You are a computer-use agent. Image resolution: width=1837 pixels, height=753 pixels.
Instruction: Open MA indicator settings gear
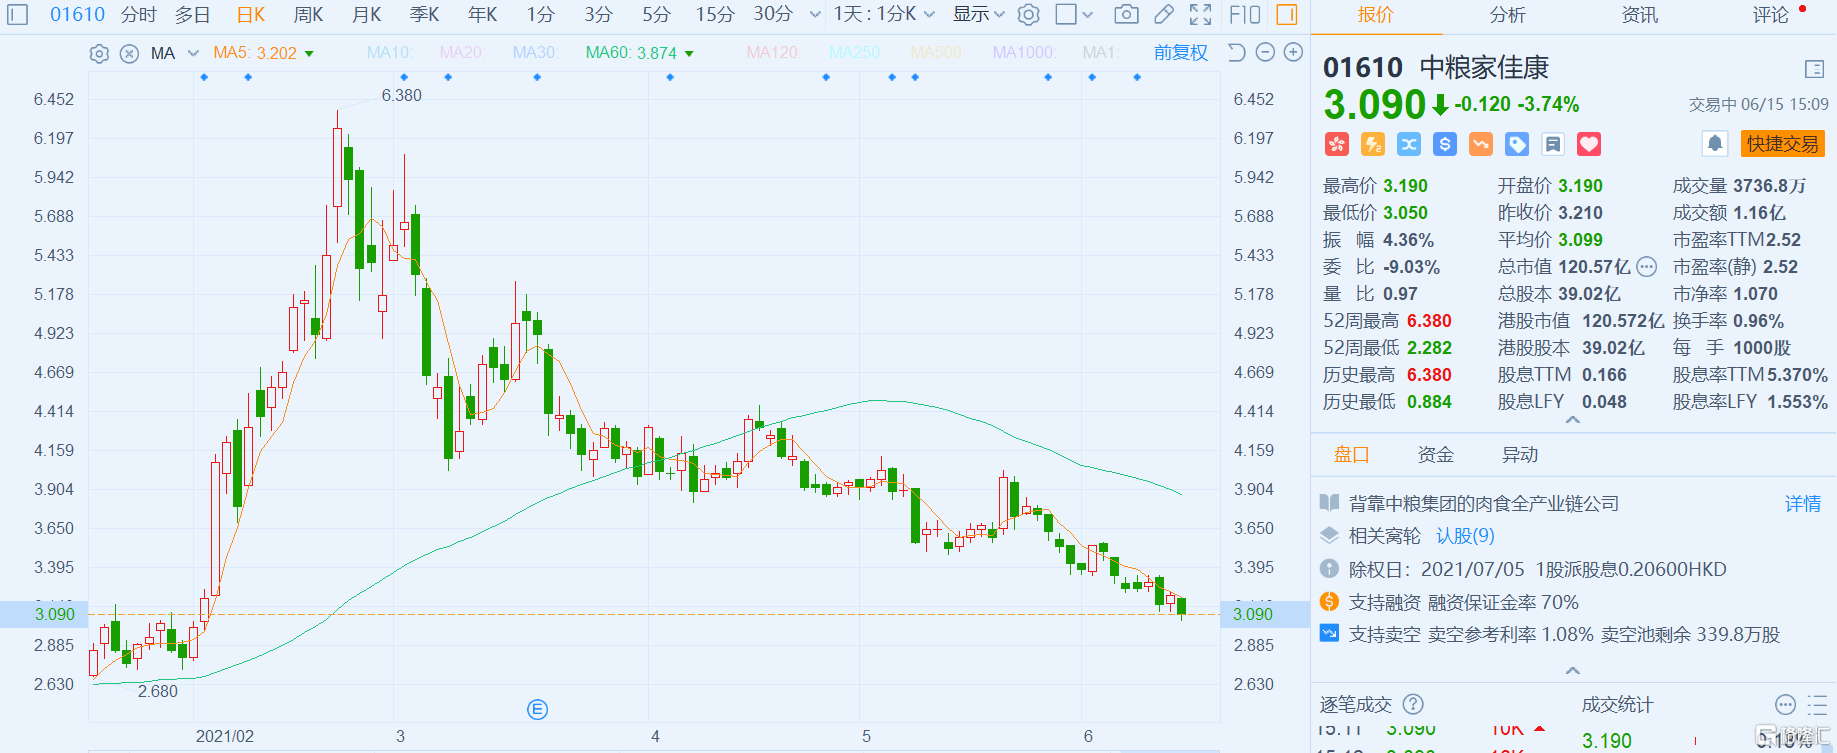[99, 53]
